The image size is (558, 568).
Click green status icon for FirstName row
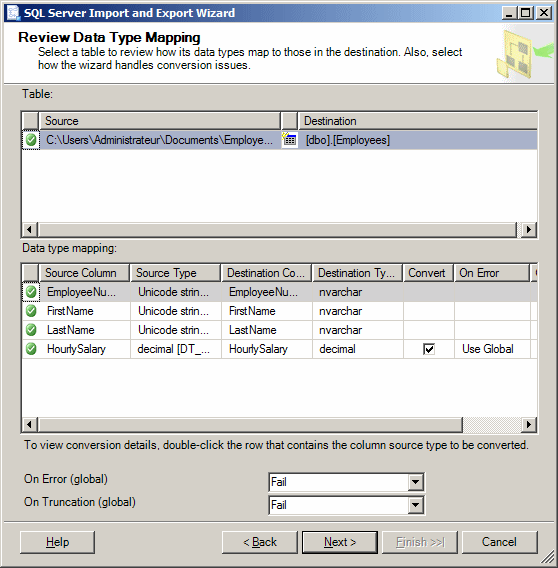click(31, 311)
